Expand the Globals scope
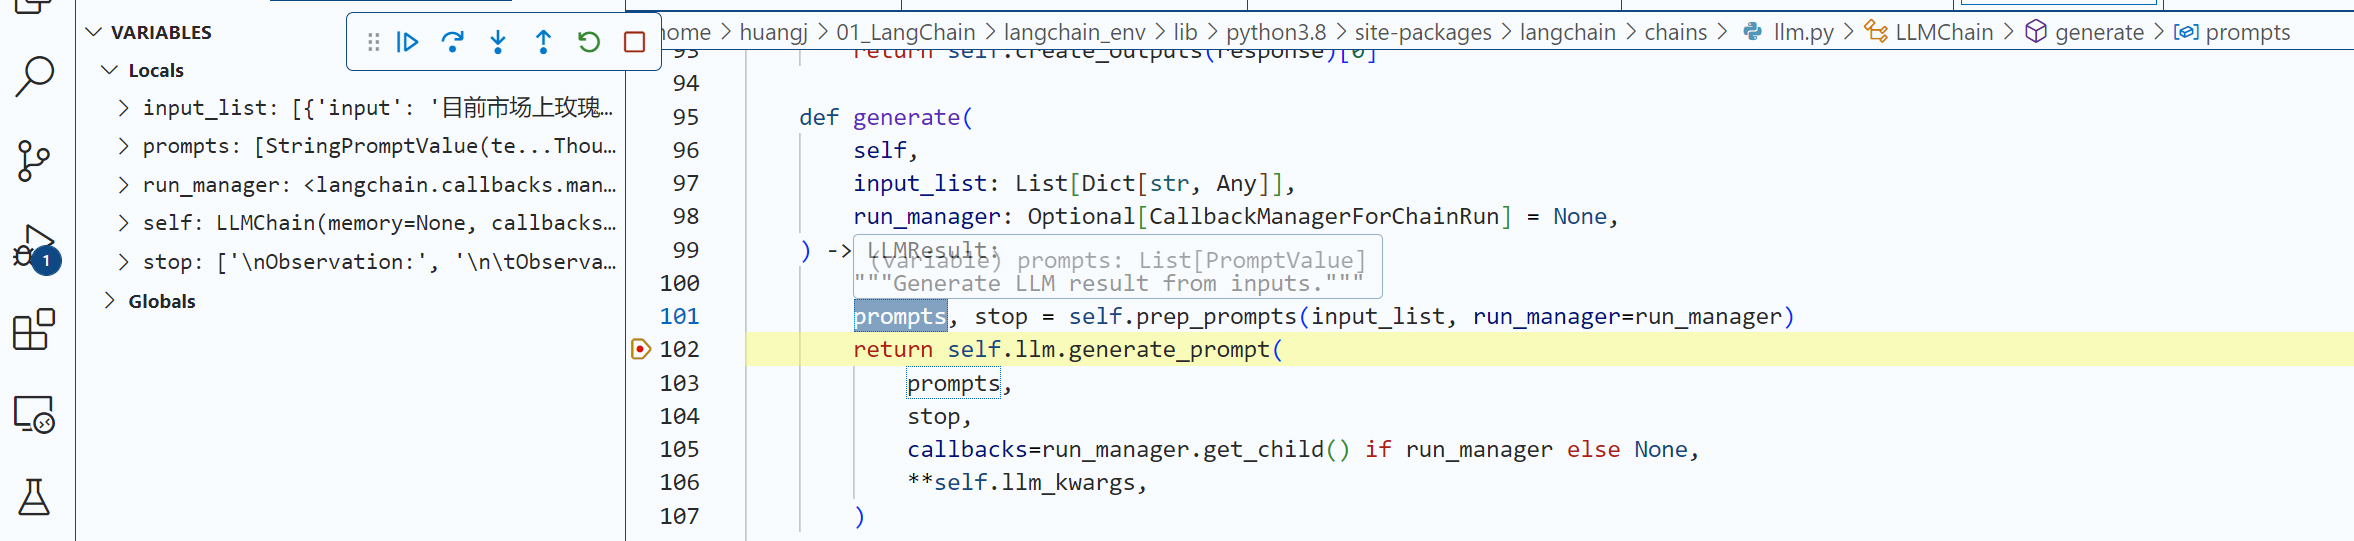The height and width of the screenshot is (541, 2354). click(110, 301)
